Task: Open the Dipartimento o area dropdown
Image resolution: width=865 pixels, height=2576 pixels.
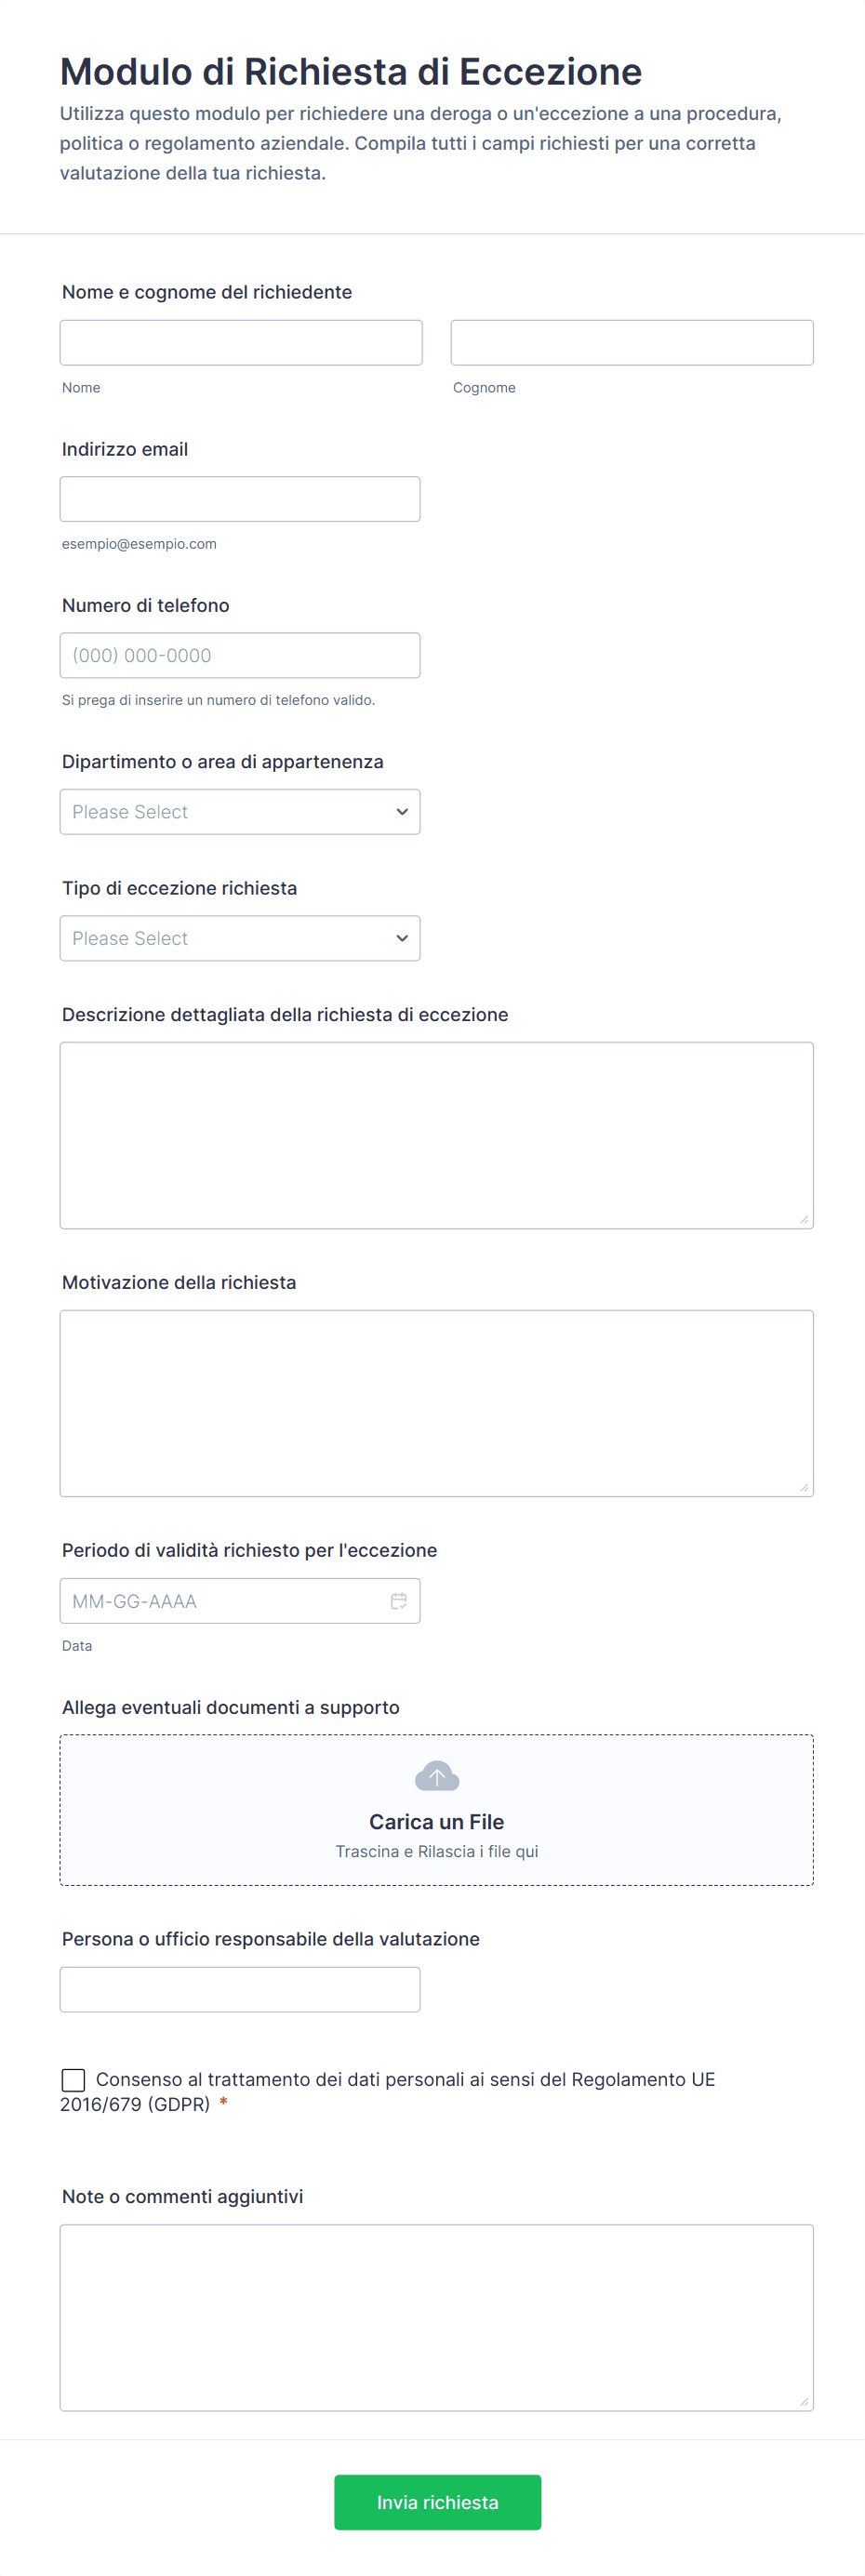Action: click(240, 812)
